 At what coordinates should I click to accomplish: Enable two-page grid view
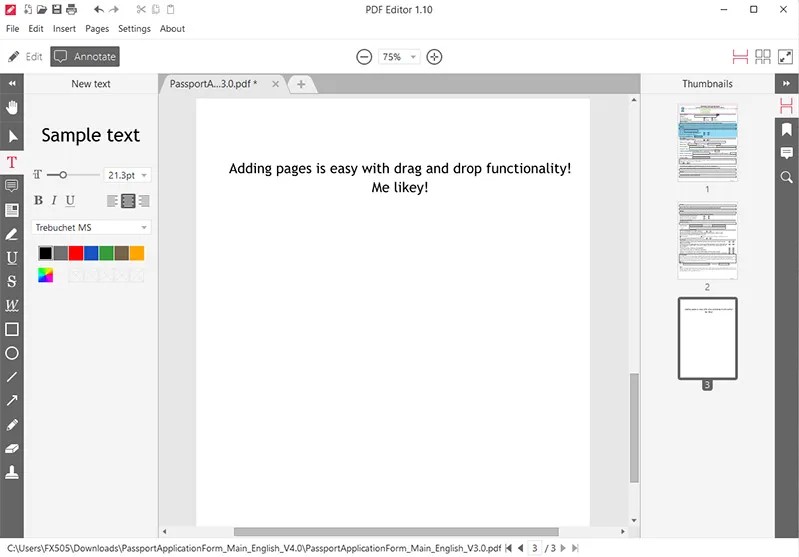click(x=762, y=57)
